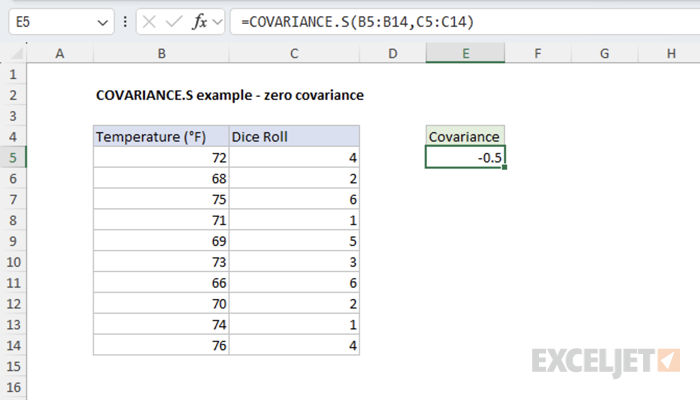Open the Insert Function fx icon
The height and width of the screenshot is (400, 700).
click(200, 22)
